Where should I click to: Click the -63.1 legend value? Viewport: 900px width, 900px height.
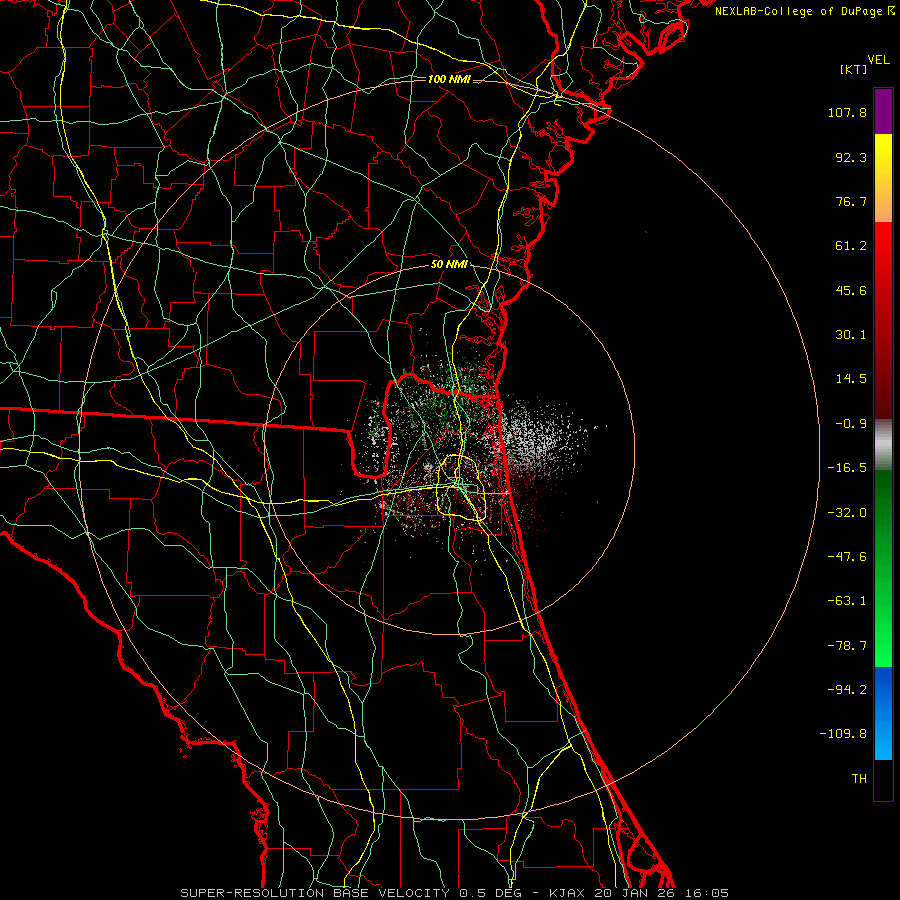[847, 601]
